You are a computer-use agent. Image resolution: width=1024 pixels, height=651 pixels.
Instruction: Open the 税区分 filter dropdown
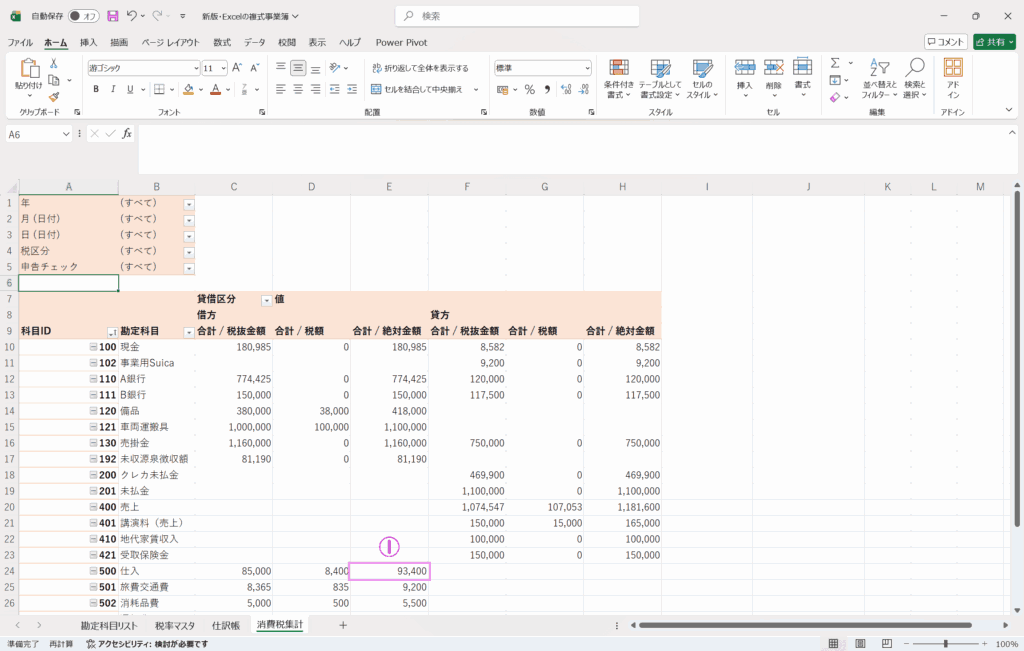189,251
